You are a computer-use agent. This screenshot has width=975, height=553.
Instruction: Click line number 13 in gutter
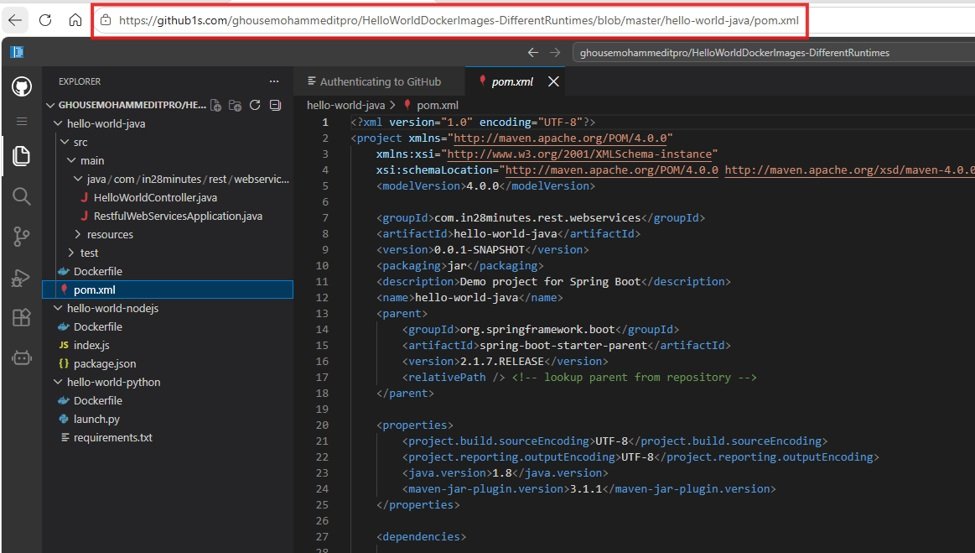[x=321, y=314]
